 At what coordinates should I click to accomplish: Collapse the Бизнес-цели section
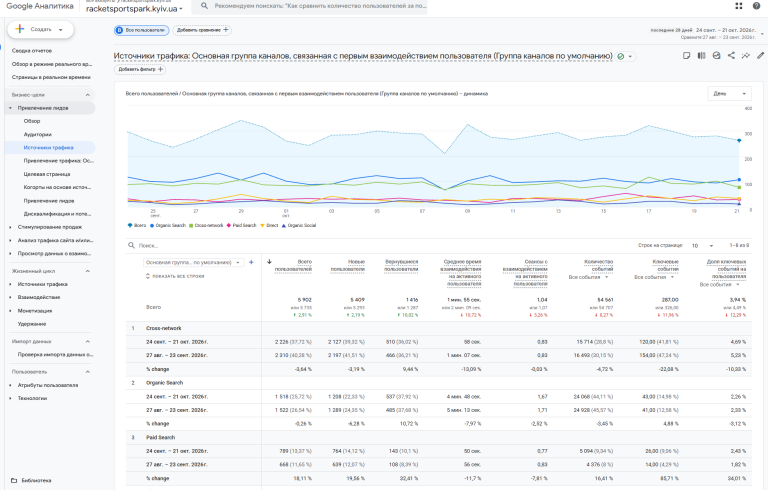88,95
